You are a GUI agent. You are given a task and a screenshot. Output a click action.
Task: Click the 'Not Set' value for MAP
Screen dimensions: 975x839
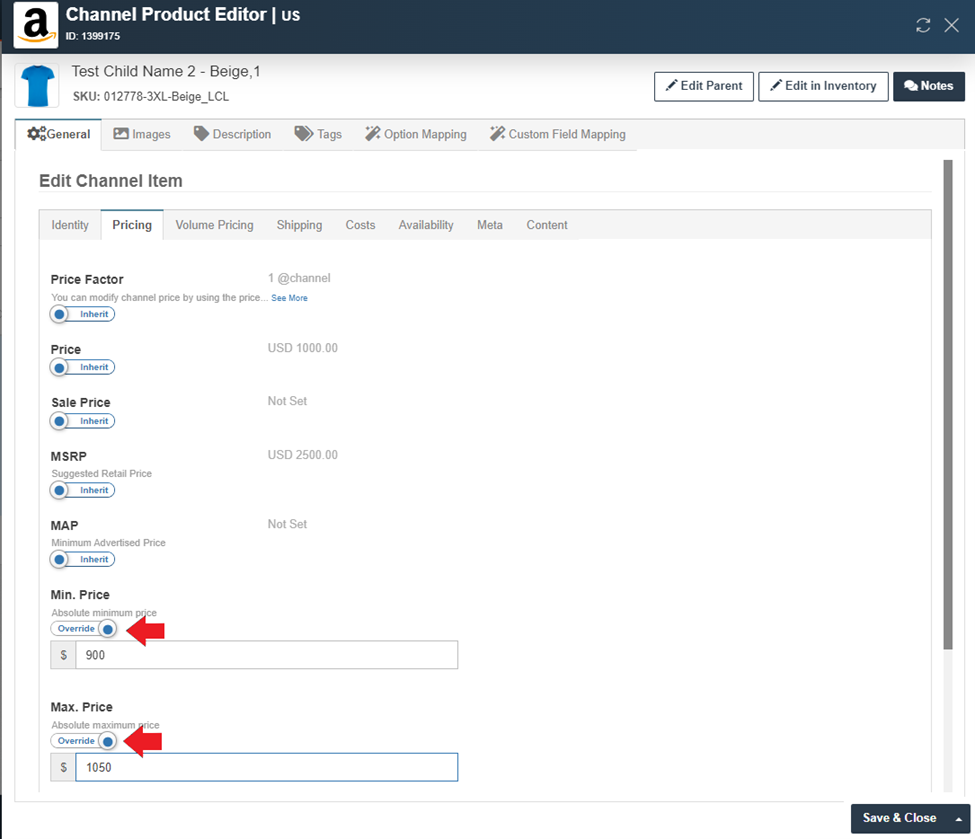click(x=287, y=524)
